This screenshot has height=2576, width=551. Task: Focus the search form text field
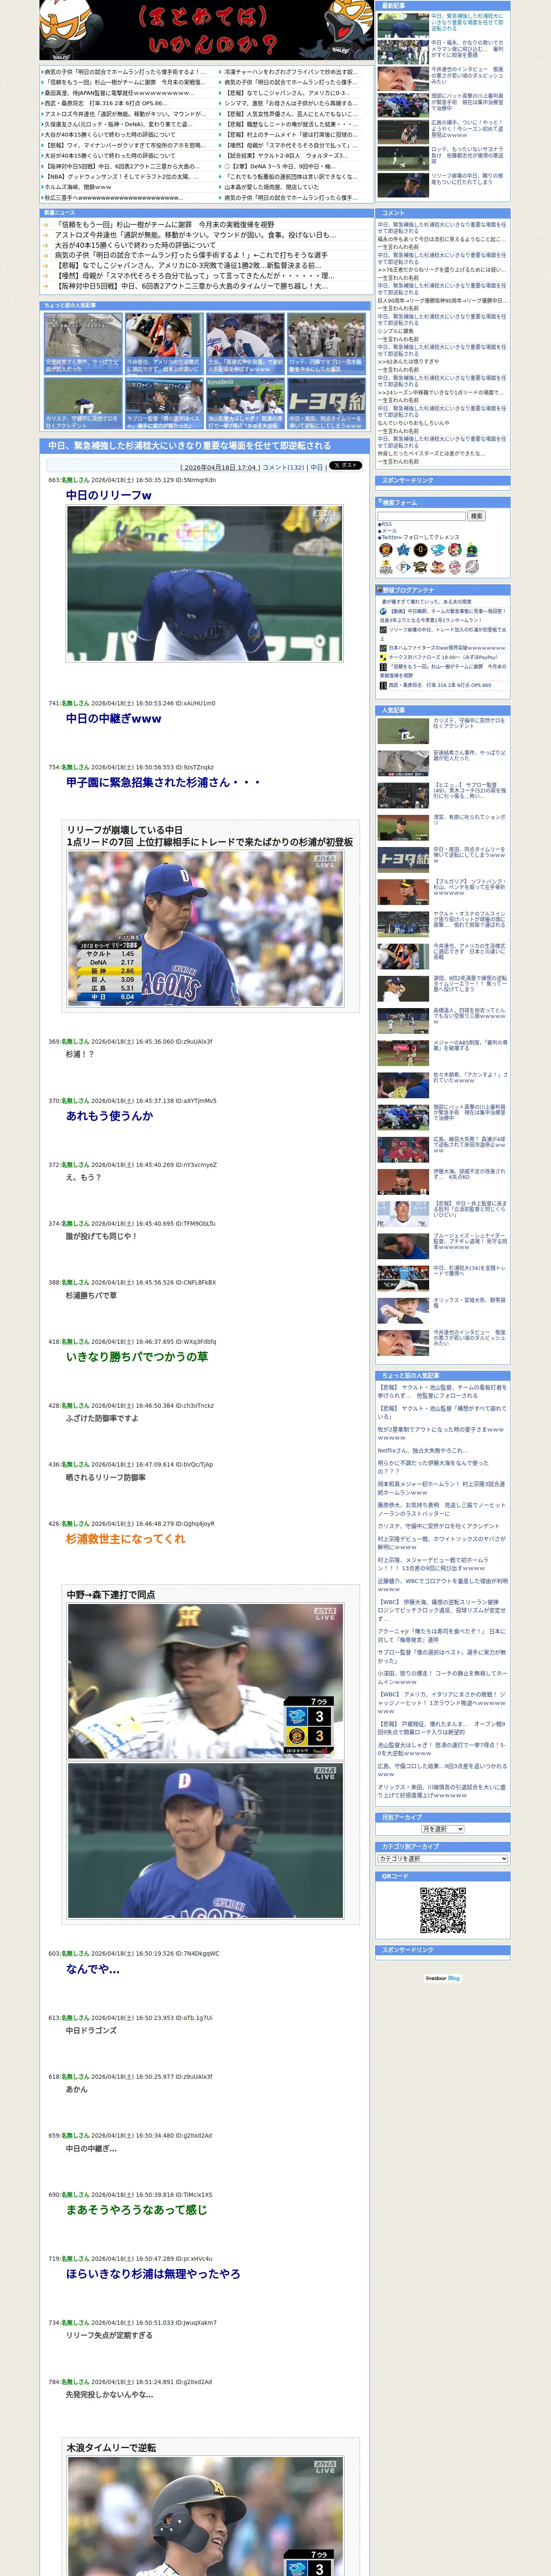pos(422,516)
